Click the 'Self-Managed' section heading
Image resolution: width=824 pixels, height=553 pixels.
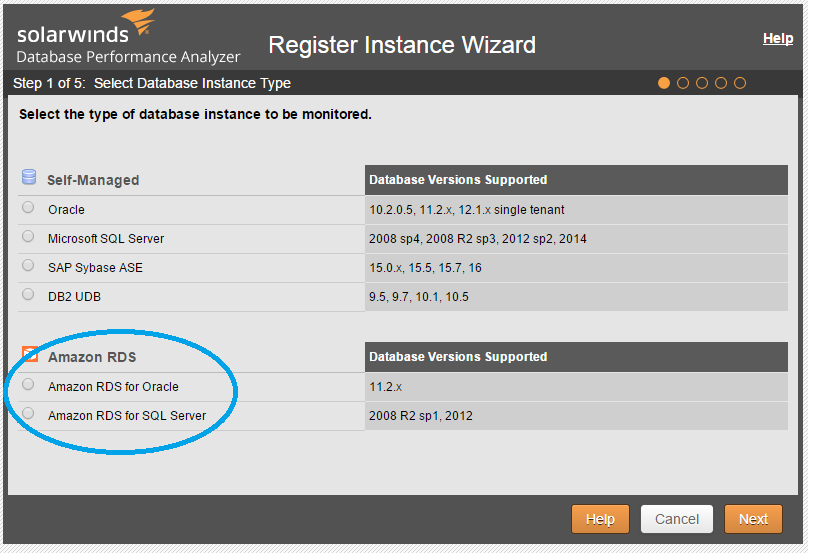(93, 180)
